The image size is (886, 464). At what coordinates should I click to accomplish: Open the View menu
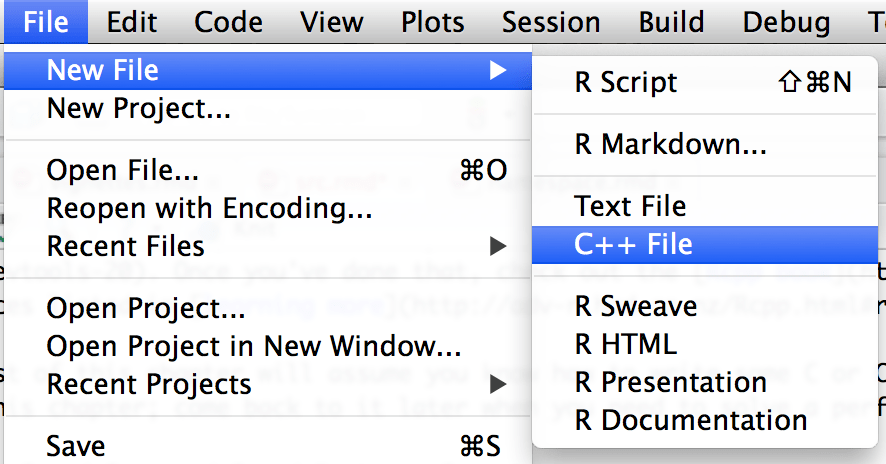(332, 22)
